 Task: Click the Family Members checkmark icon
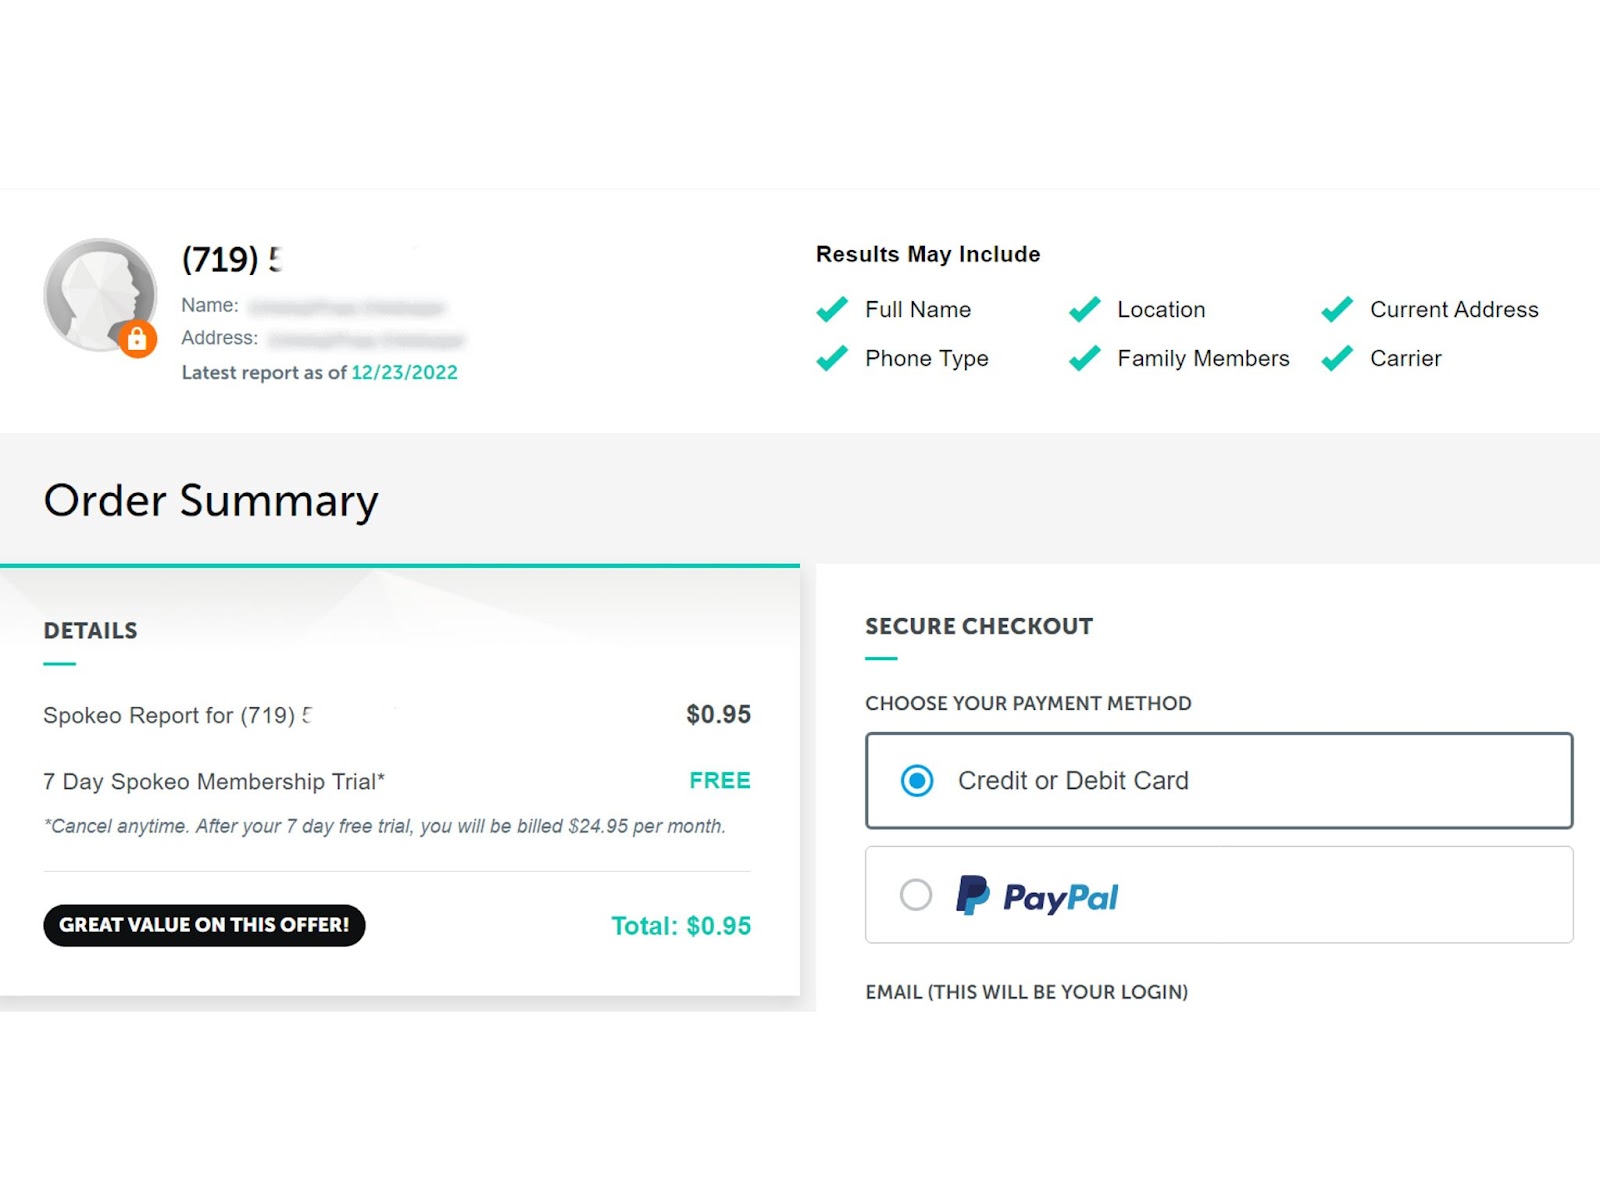(1085, 358)
